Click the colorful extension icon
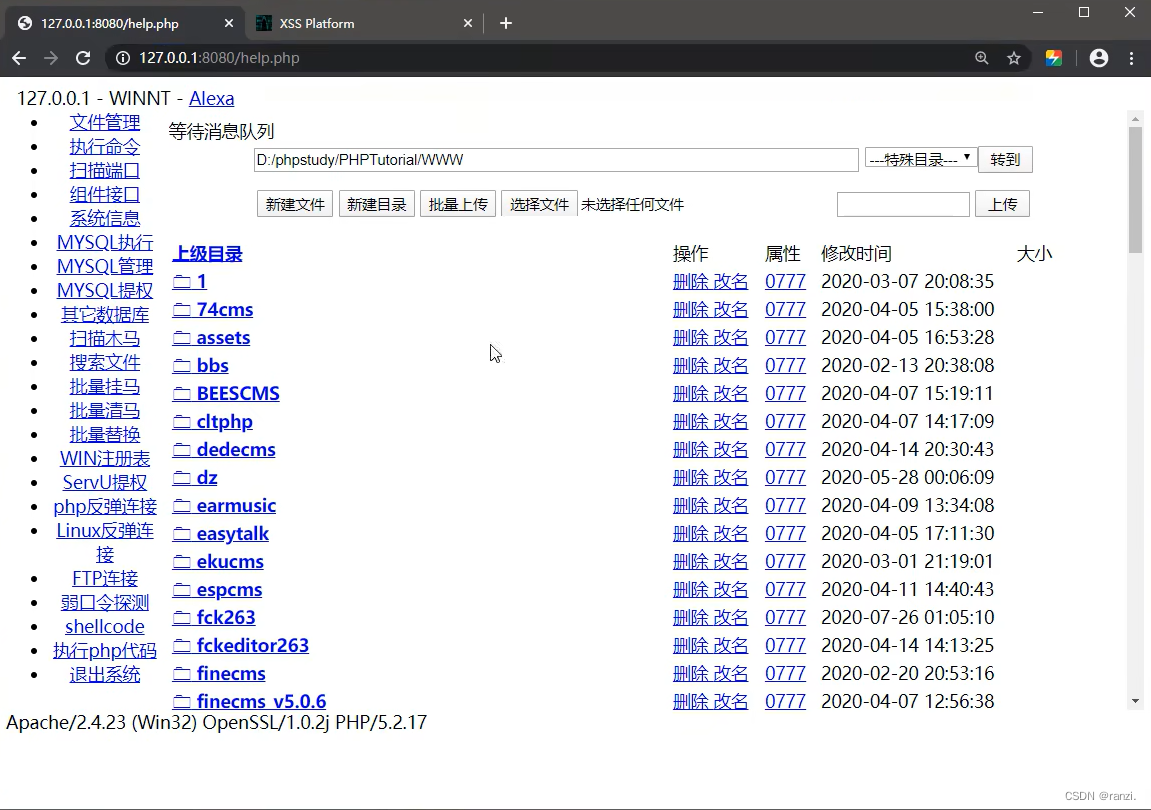1151x810 pixels. (x=1053, y=58)
